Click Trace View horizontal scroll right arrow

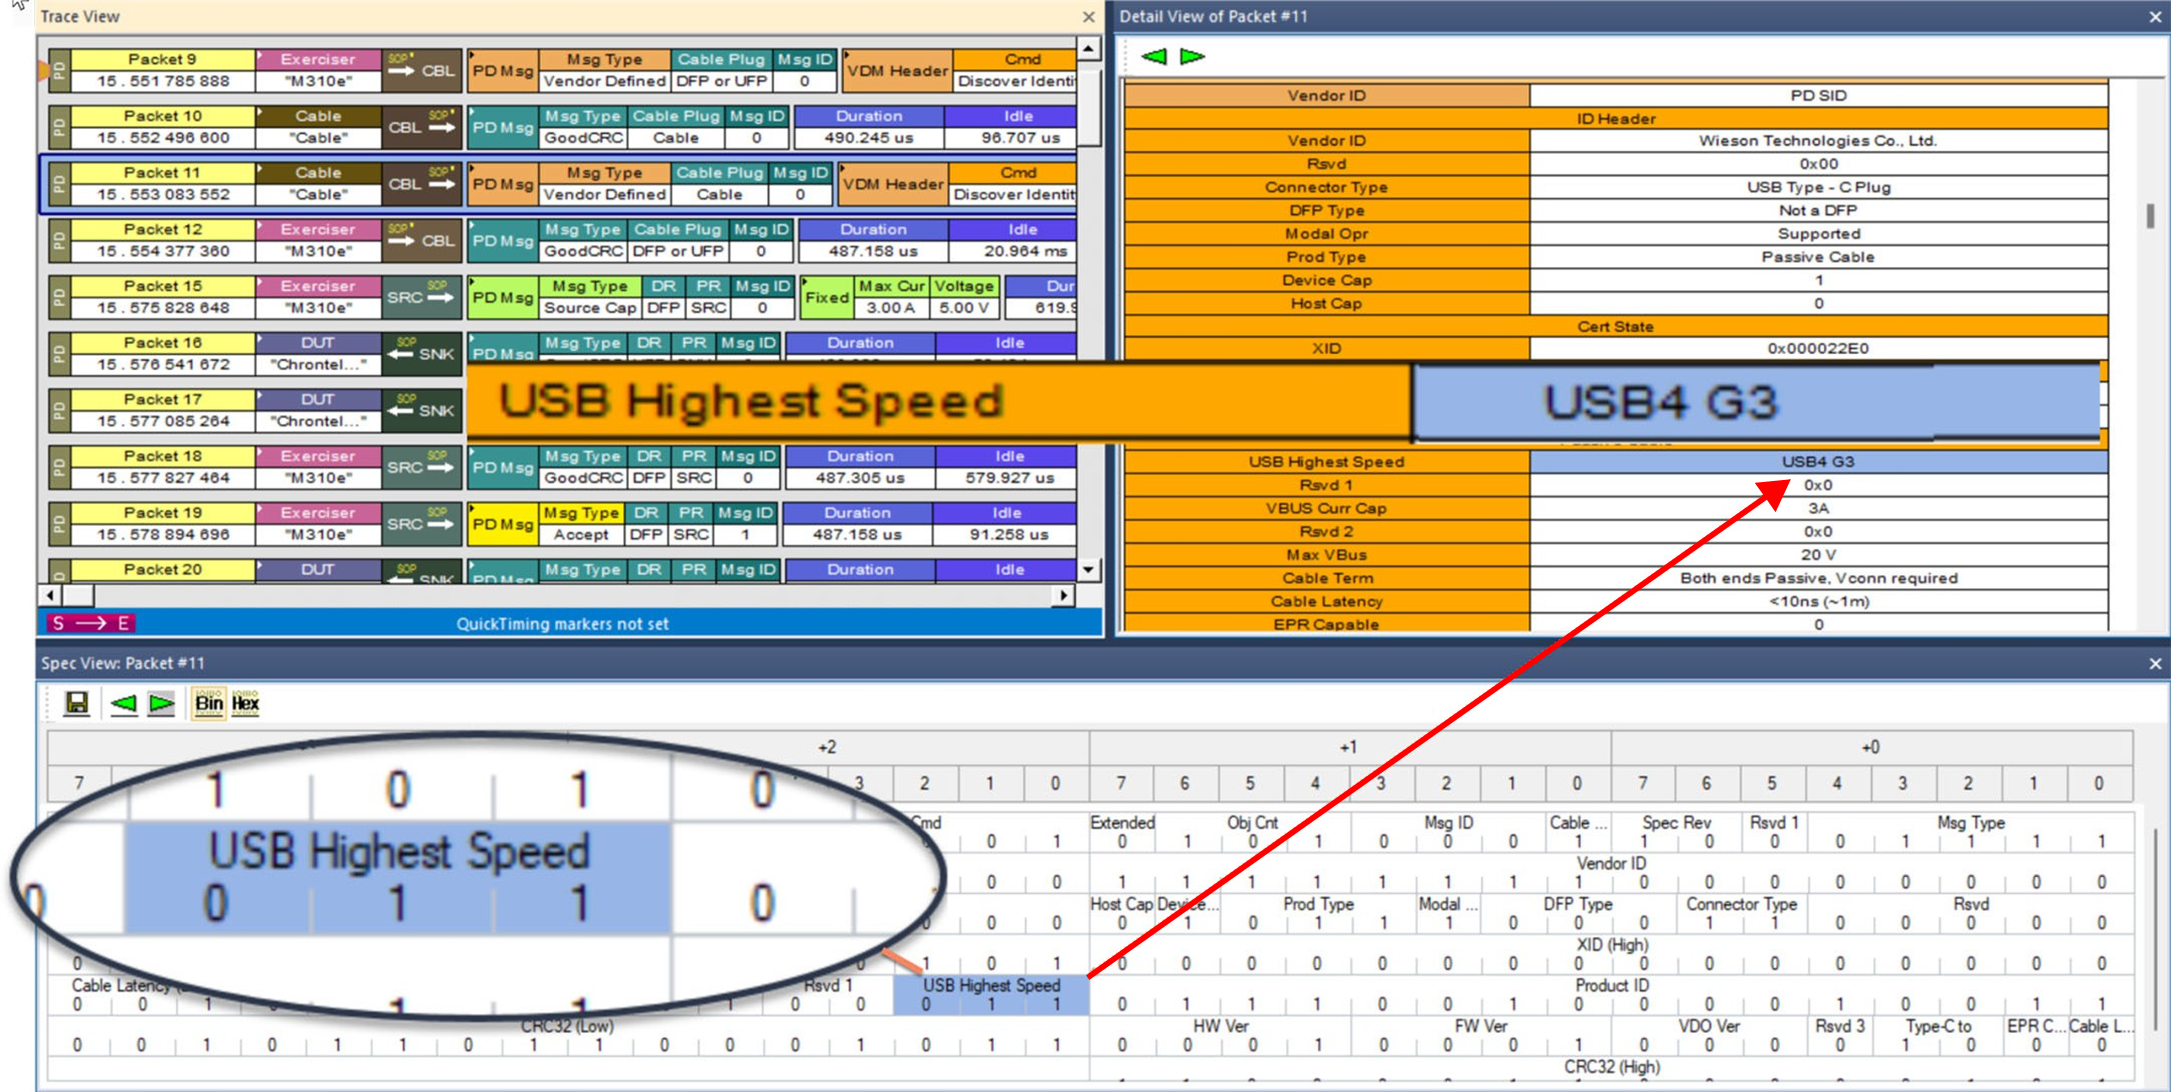1064,595
